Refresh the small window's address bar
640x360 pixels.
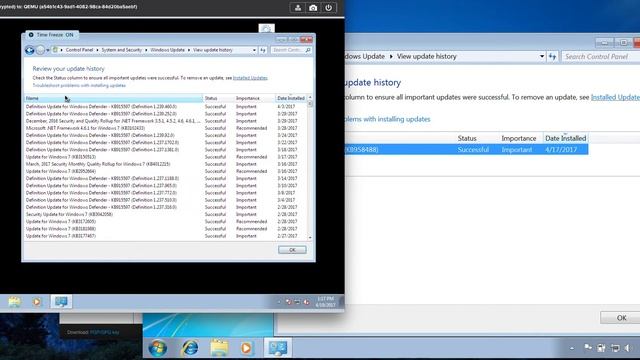263,50
